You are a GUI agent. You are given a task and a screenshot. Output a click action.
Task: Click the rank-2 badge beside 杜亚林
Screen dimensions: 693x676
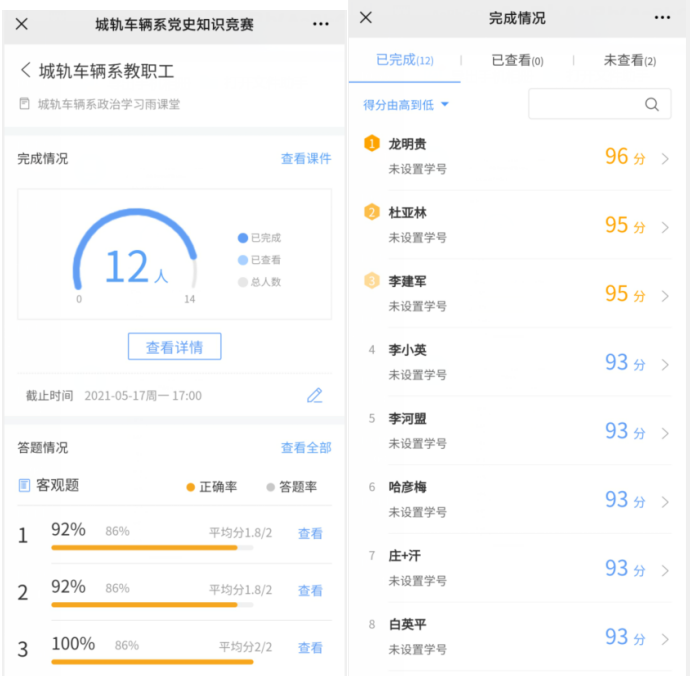coord(372,212)
